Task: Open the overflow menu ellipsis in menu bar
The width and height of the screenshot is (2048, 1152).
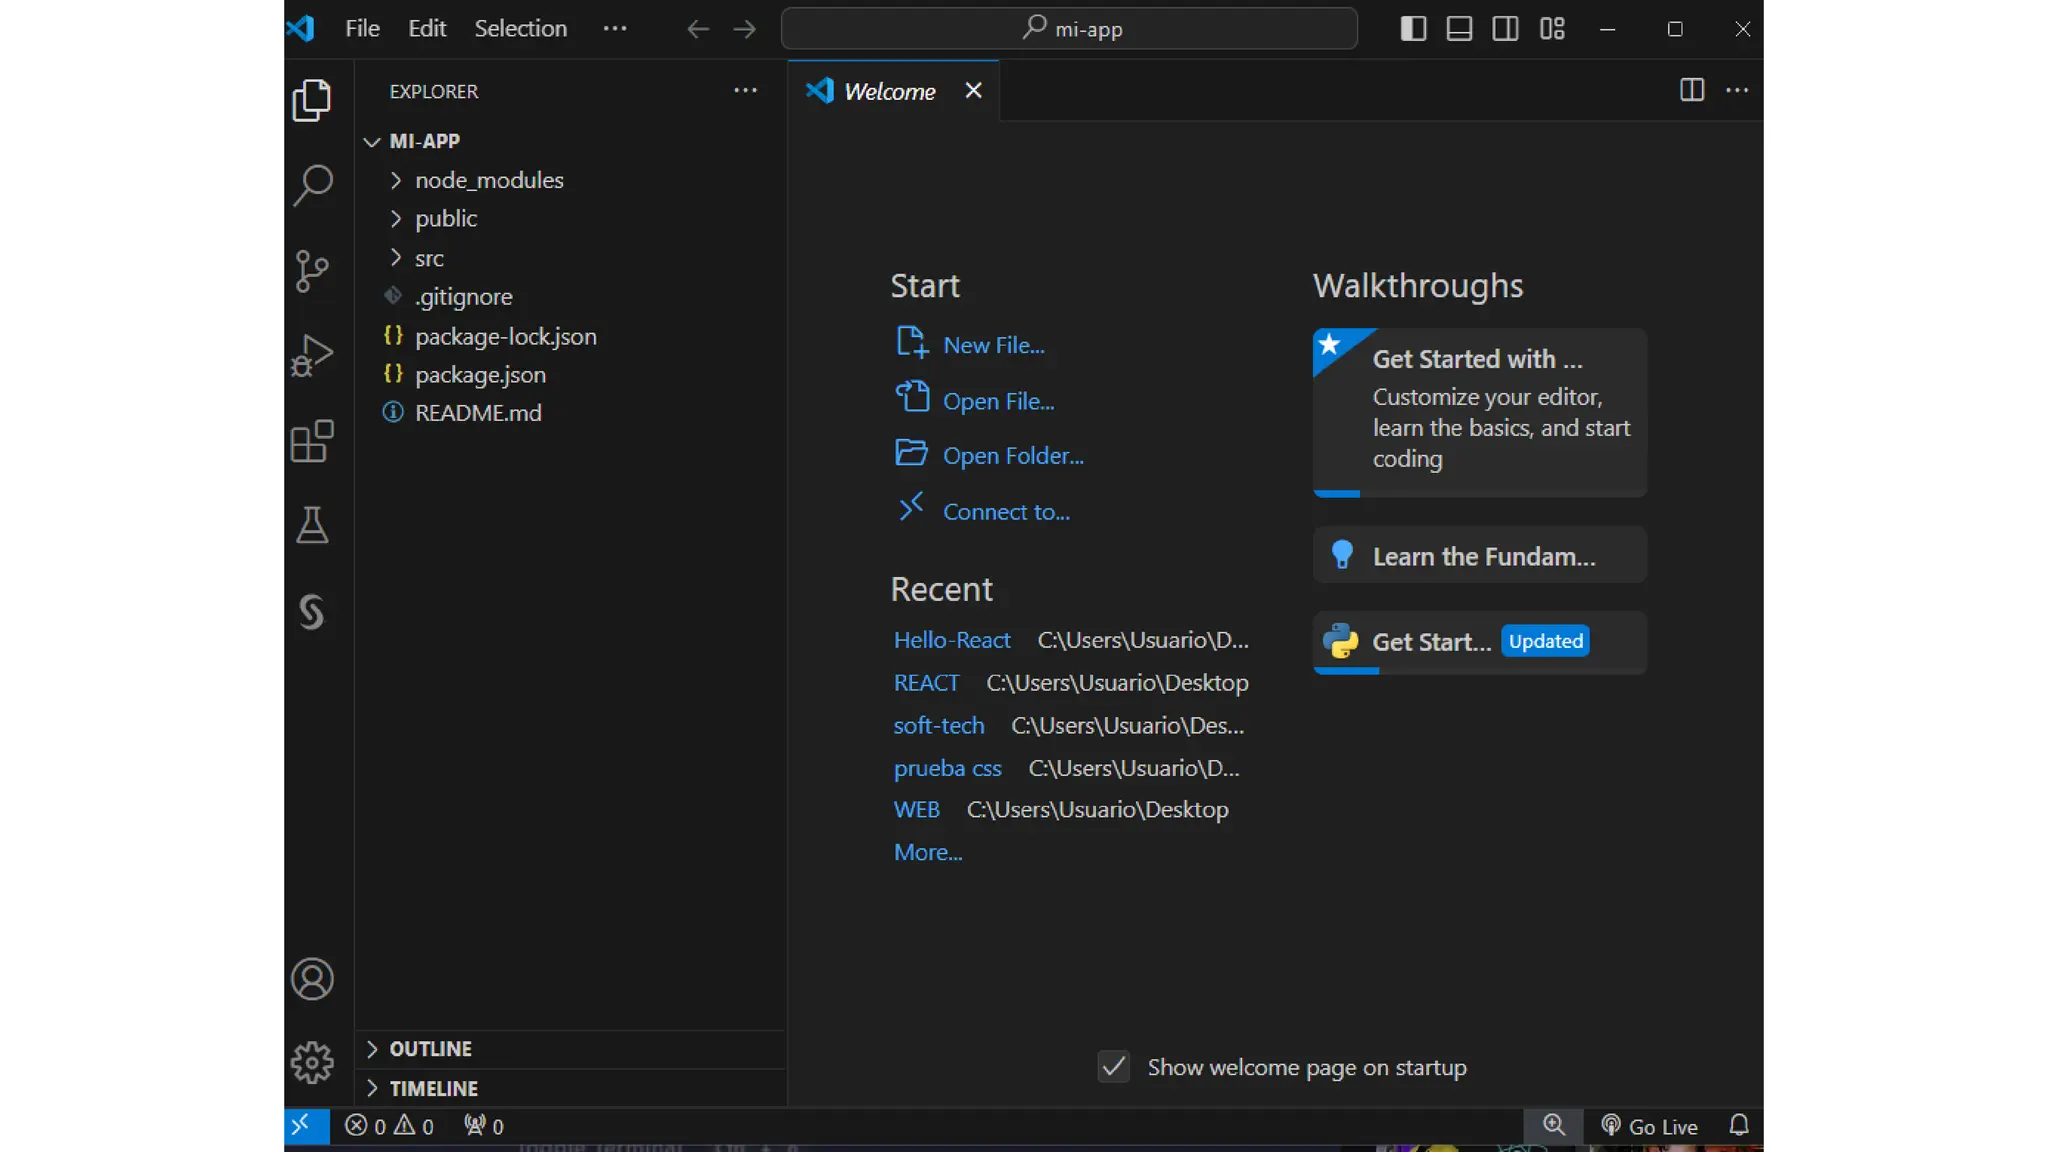Action: pyautogui.click(x=615, y=29)
